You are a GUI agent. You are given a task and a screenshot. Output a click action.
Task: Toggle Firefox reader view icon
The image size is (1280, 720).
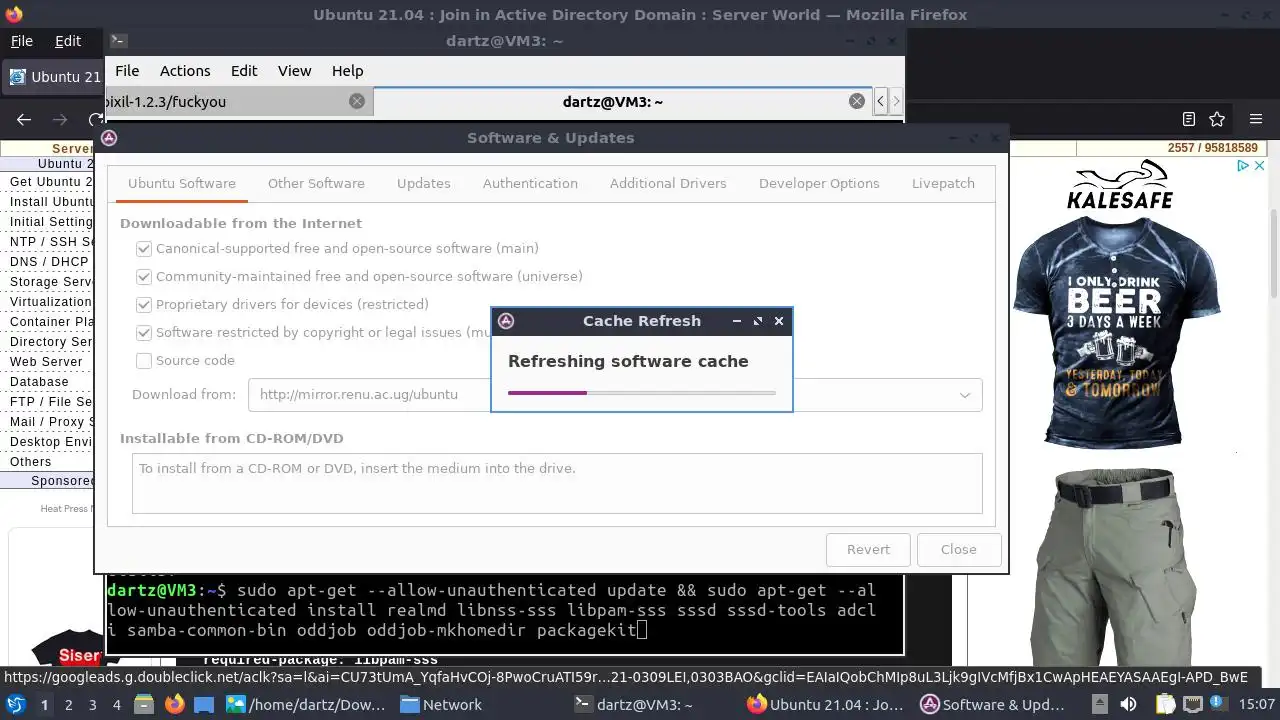click(x=1188, y=119)
